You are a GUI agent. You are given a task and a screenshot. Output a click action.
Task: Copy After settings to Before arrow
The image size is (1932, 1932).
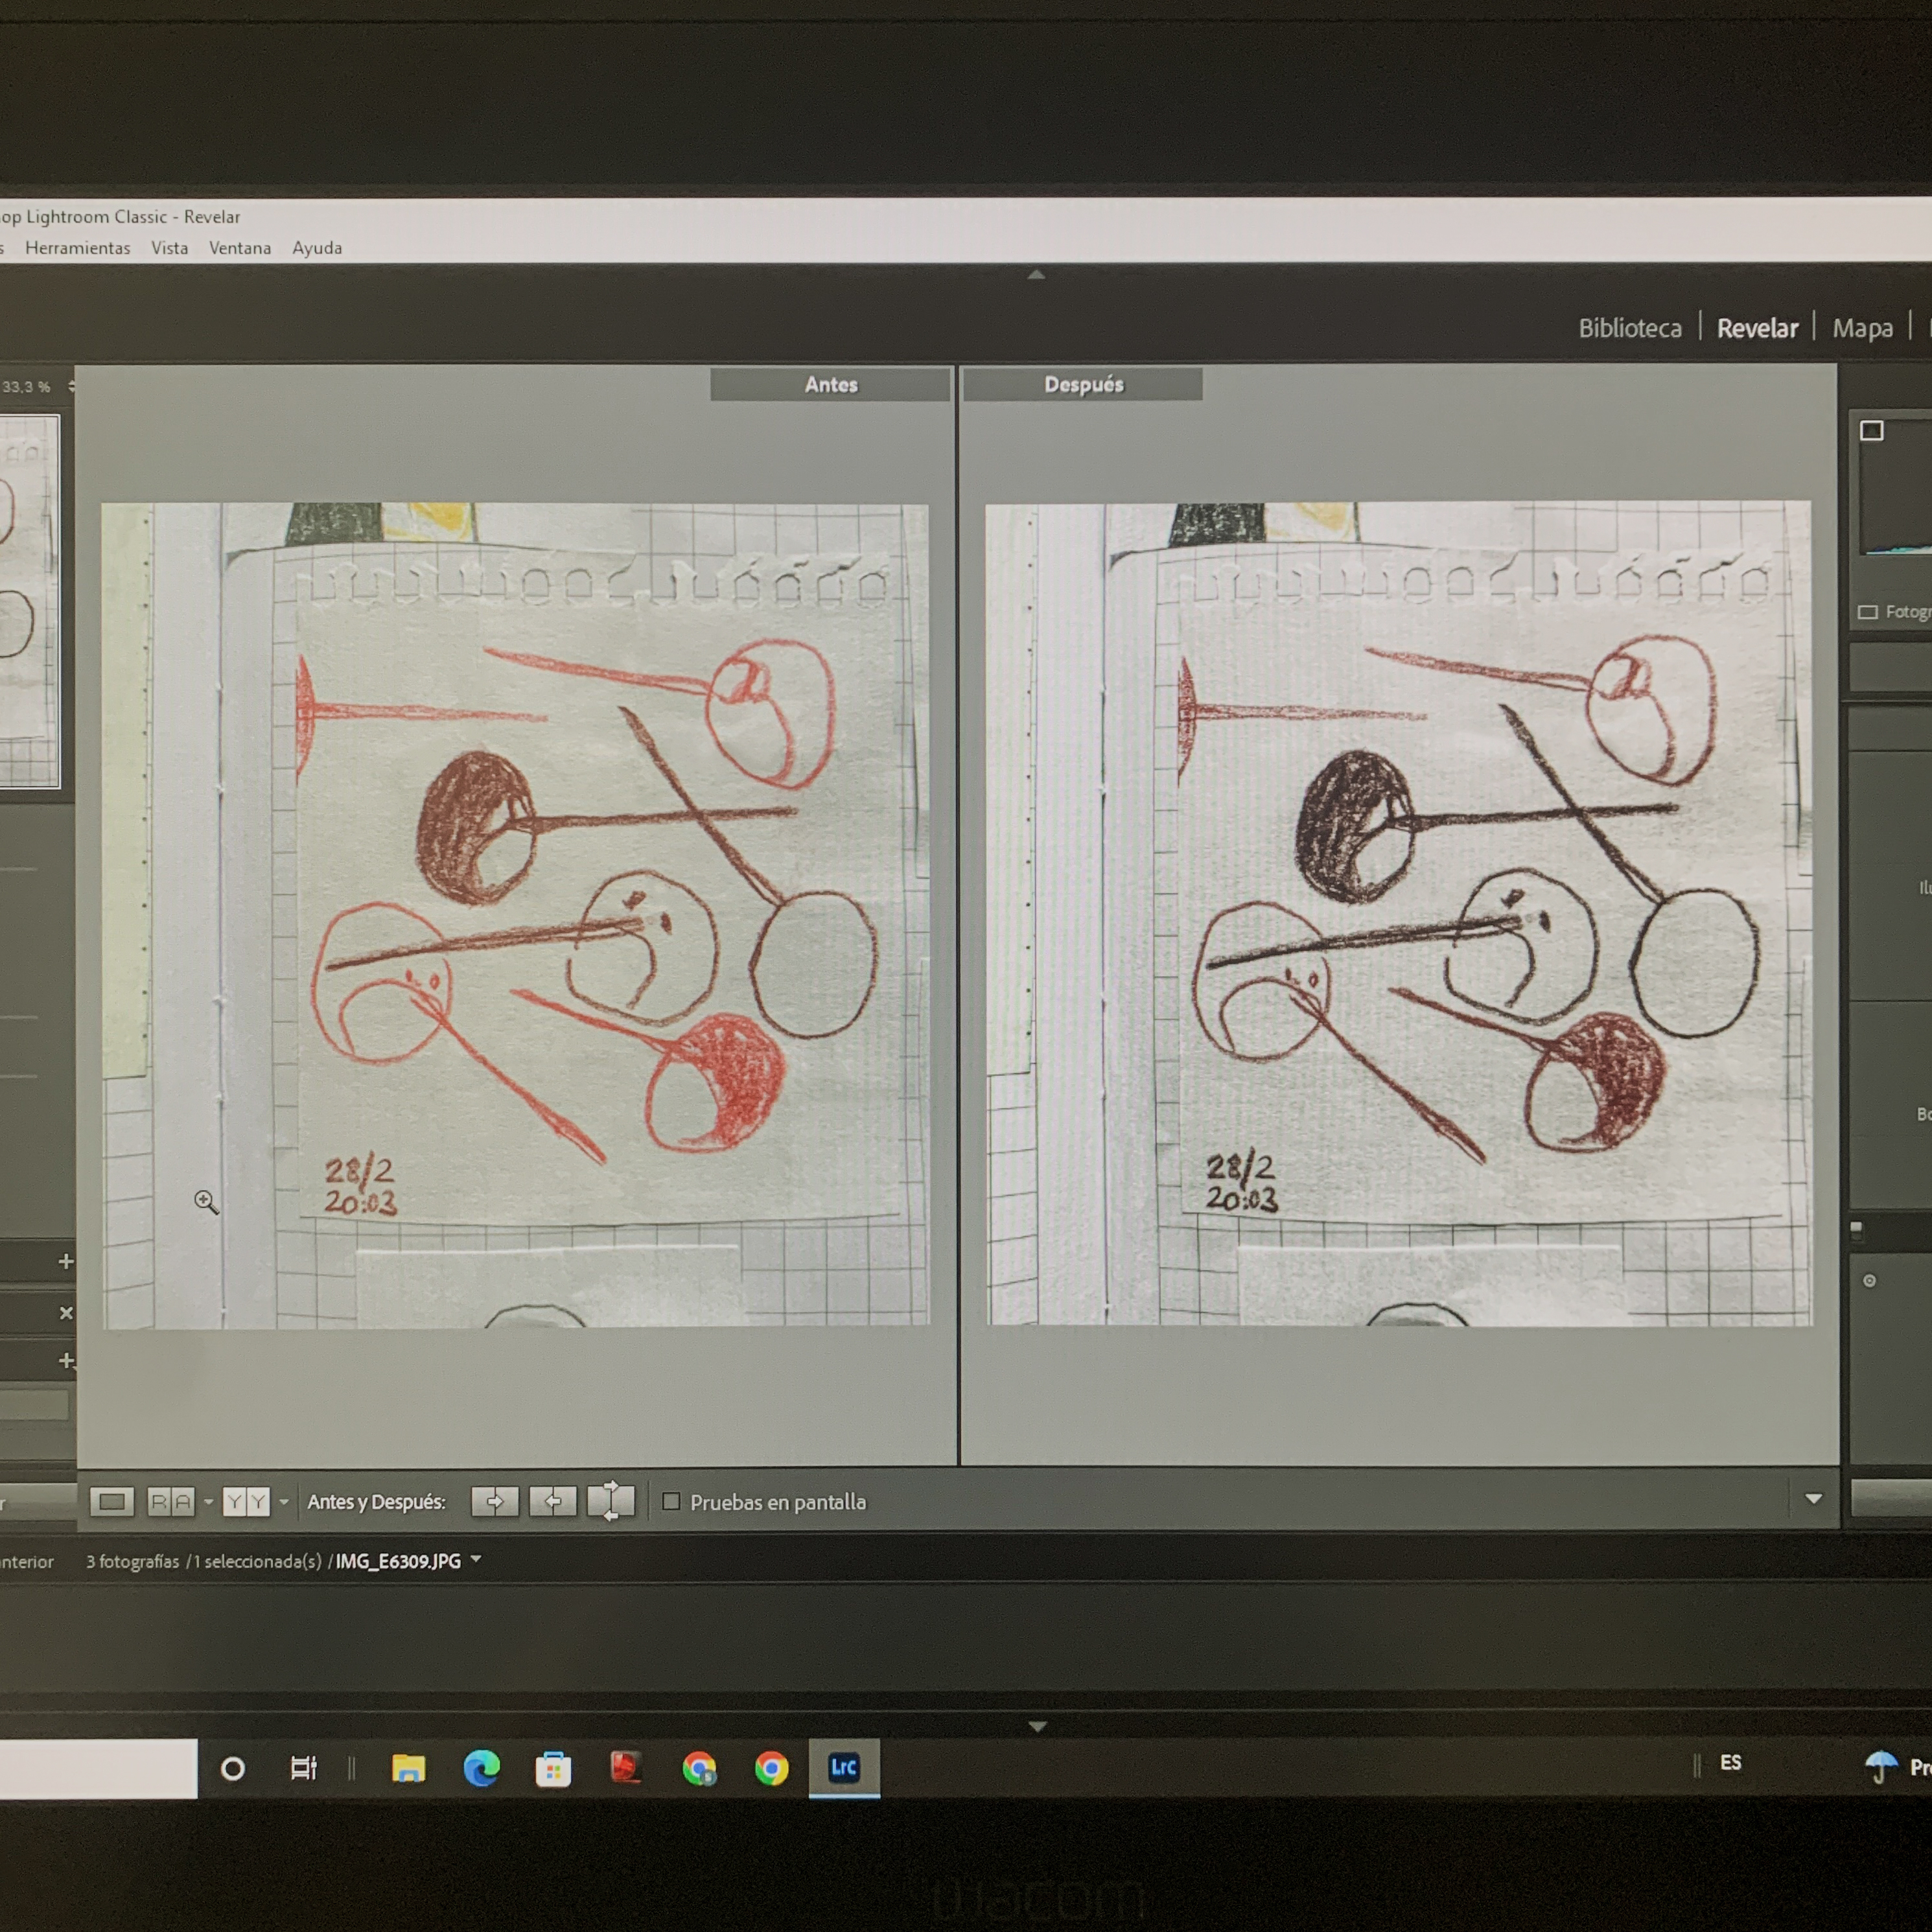(x=553, y=1501)
